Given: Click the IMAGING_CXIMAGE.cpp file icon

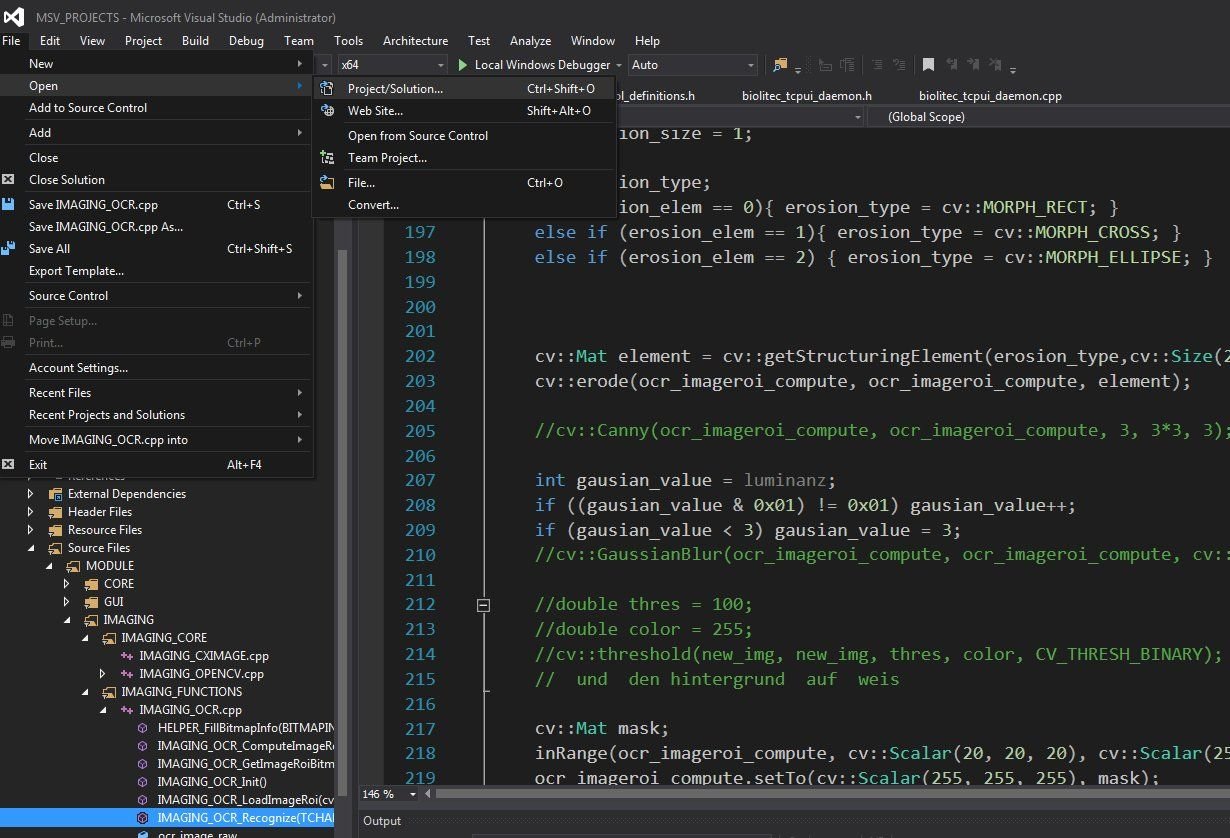Looking at the screenshot, I should point(127,656).
